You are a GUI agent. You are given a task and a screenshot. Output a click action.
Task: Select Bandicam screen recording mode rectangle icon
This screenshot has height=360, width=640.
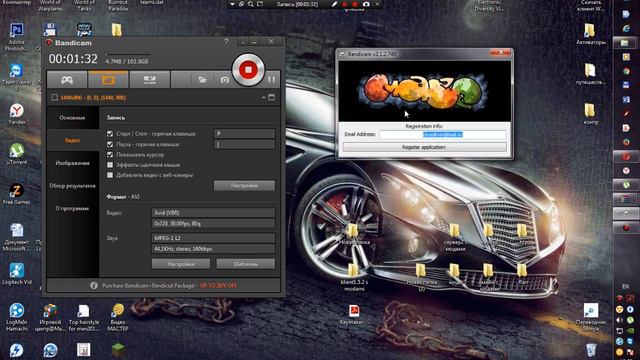108,80
